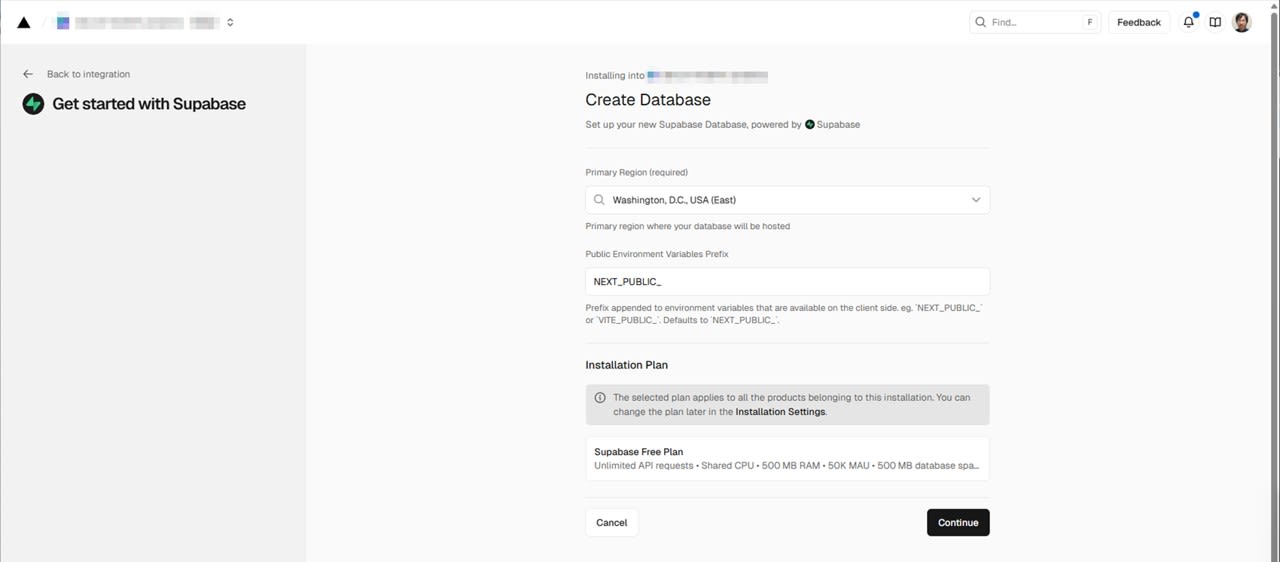Select the Supabase Free Plan card
This screenshot has width=1280, height=562.
[787, 459]
